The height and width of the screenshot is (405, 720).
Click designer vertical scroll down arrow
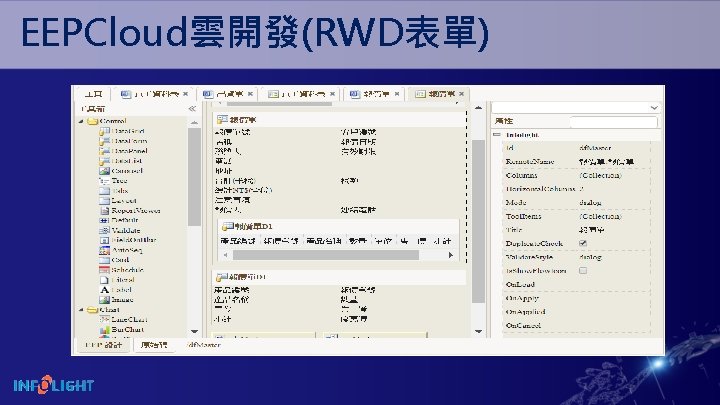[478, 331]
